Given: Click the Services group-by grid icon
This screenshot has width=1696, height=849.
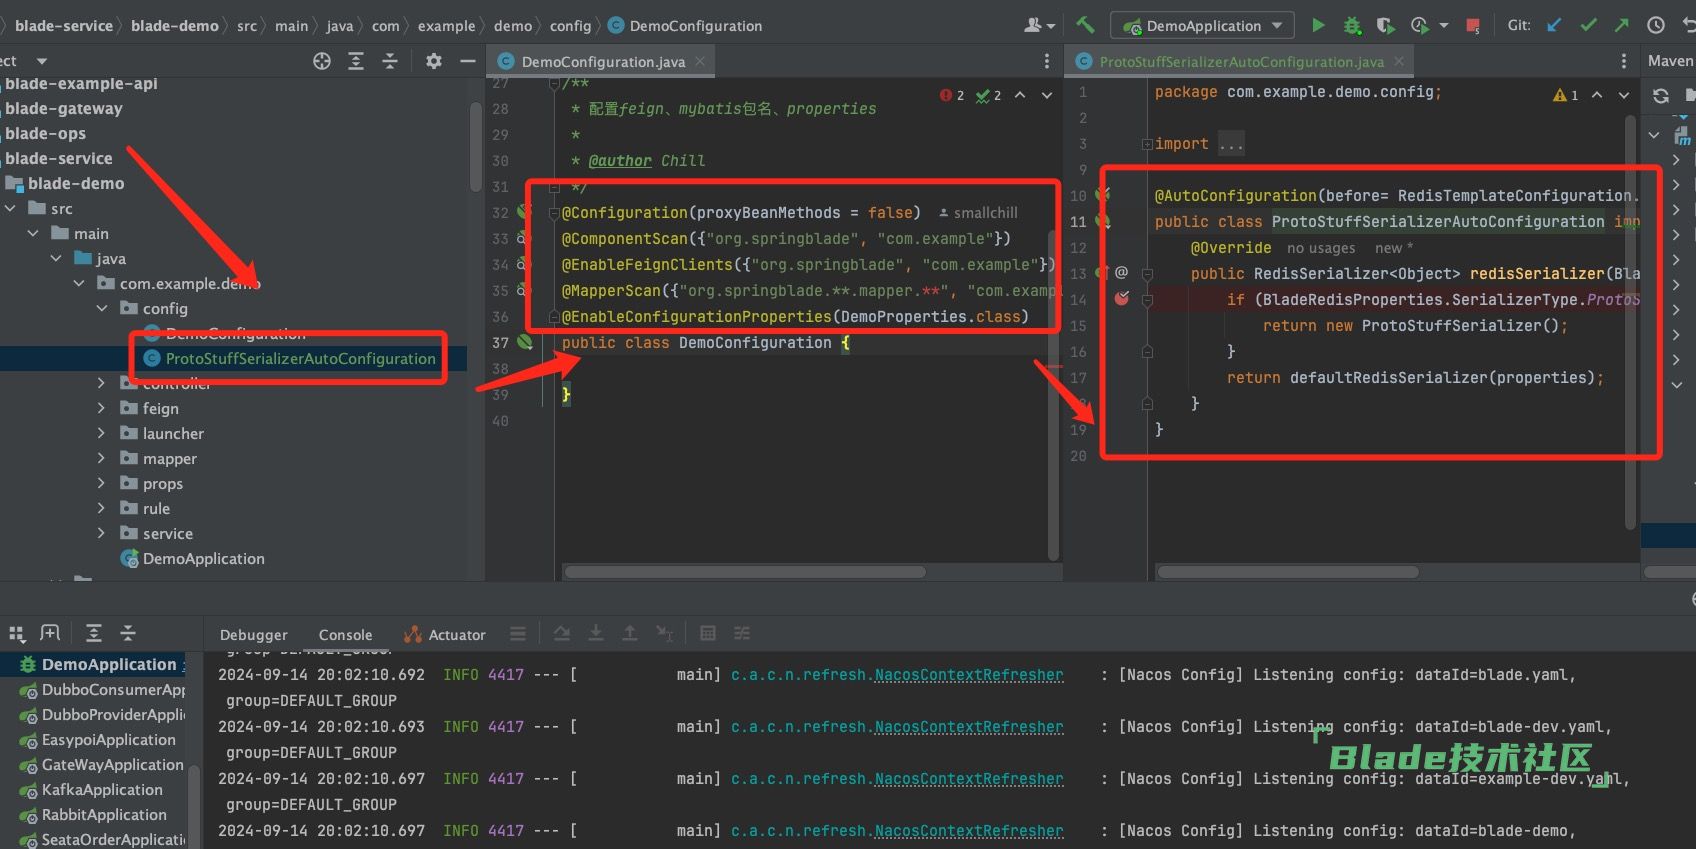Looking at the screenshot, I should 17,633.
